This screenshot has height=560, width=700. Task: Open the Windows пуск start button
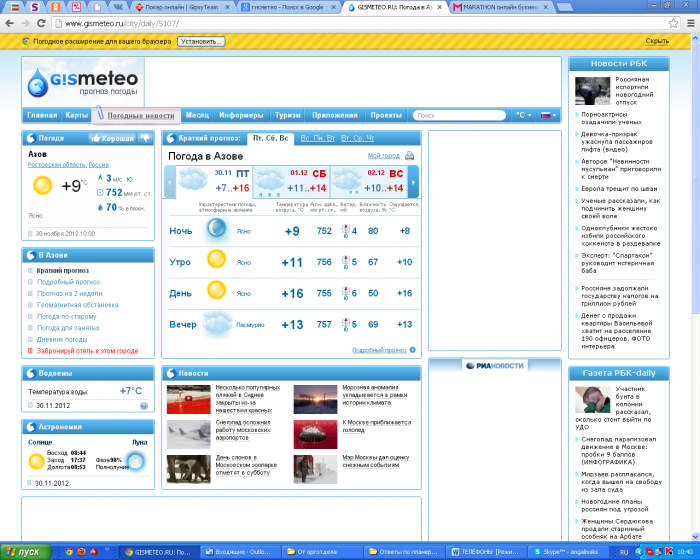point(25,552)
